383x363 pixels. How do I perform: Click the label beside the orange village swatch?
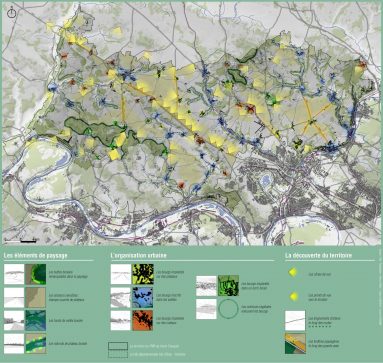click(170, 320)
